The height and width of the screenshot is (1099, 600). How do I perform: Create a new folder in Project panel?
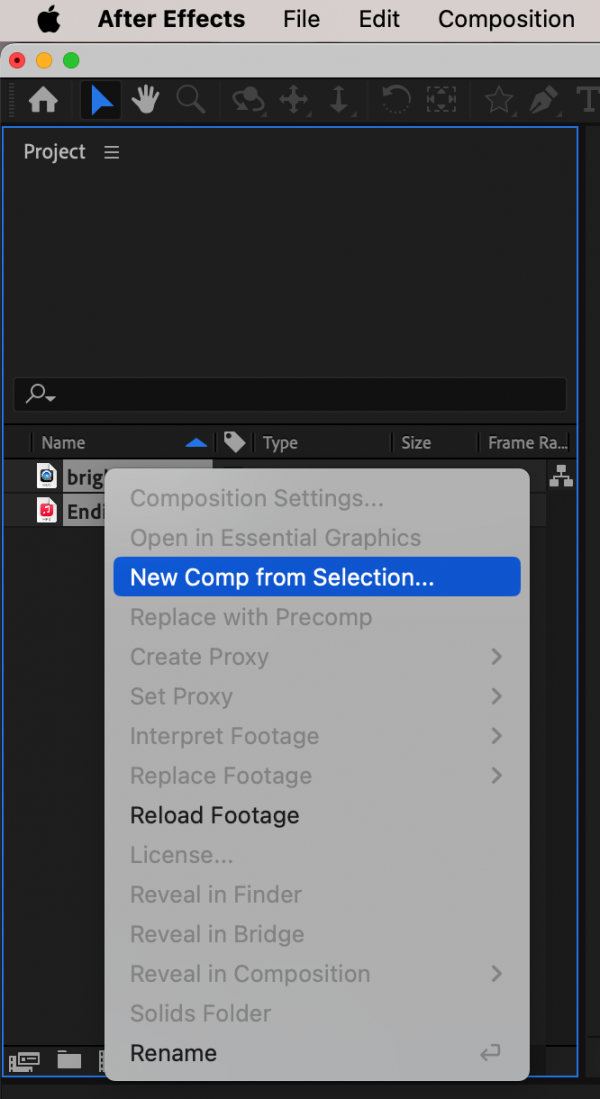69,1060
